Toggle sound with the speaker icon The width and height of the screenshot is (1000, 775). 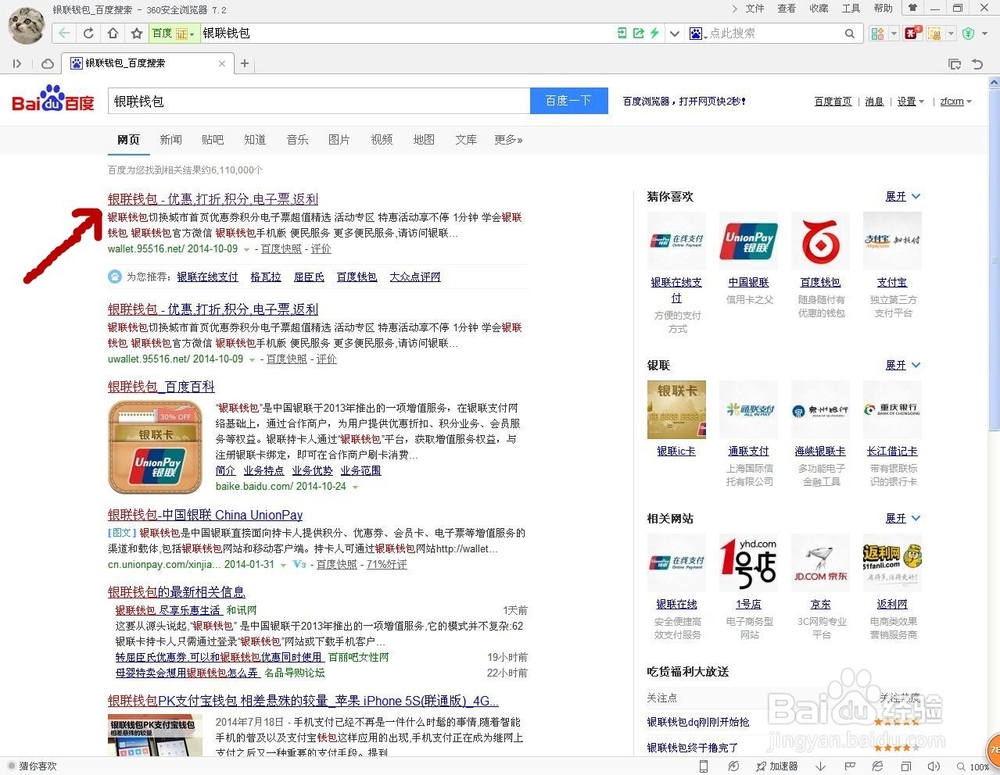934,766
